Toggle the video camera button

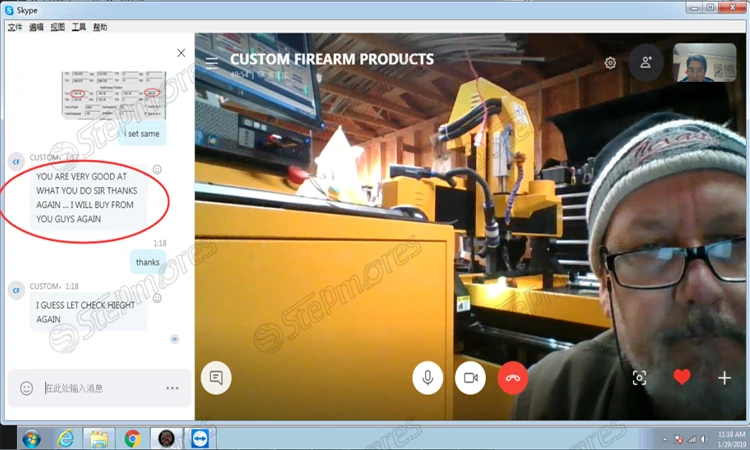(x=470, y=377)
